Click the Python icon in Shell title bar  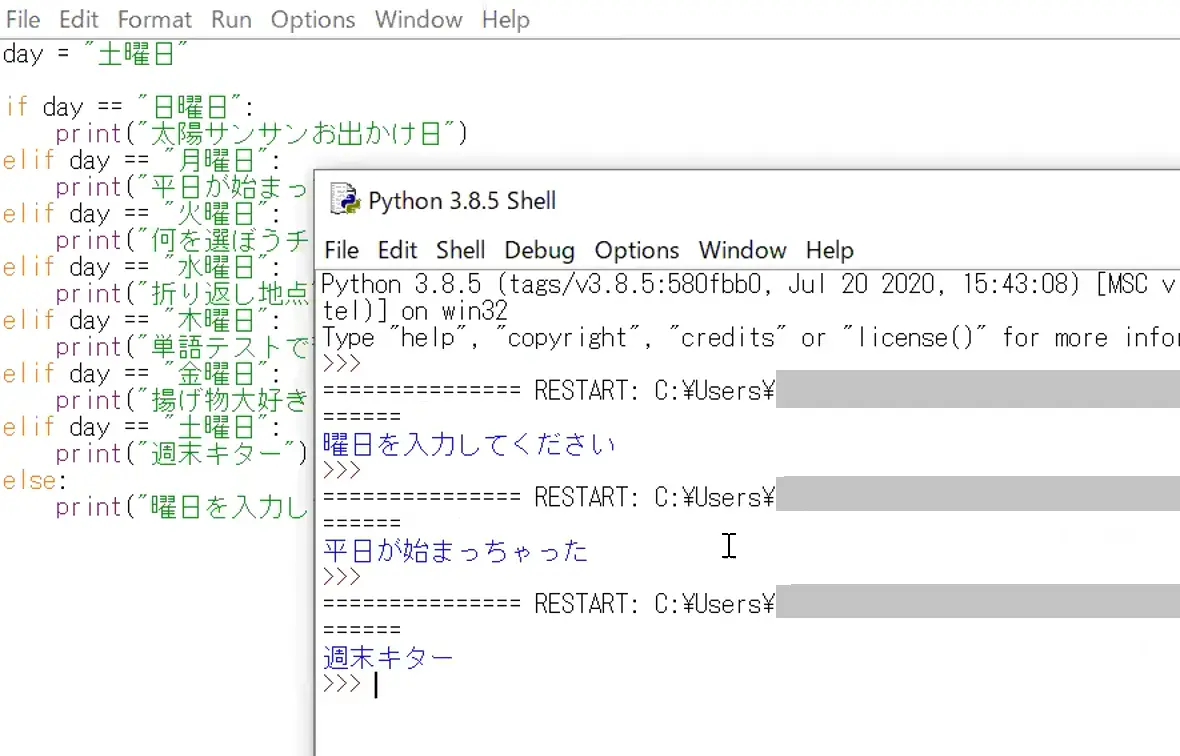coord(345,200)
